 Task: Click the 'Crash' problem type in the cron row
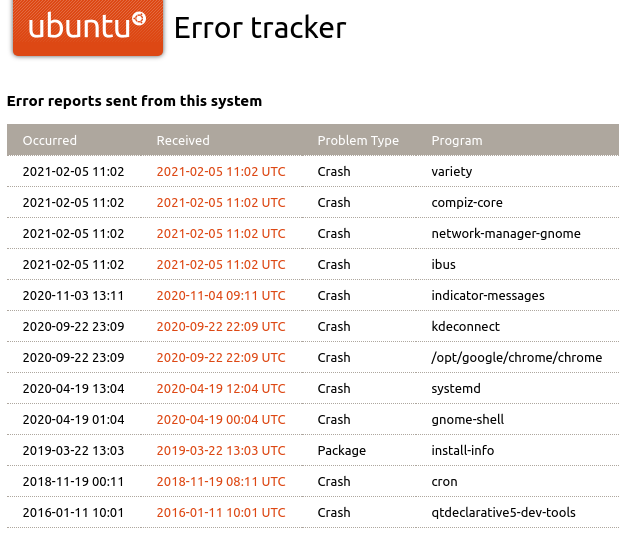tap(334, 481)
